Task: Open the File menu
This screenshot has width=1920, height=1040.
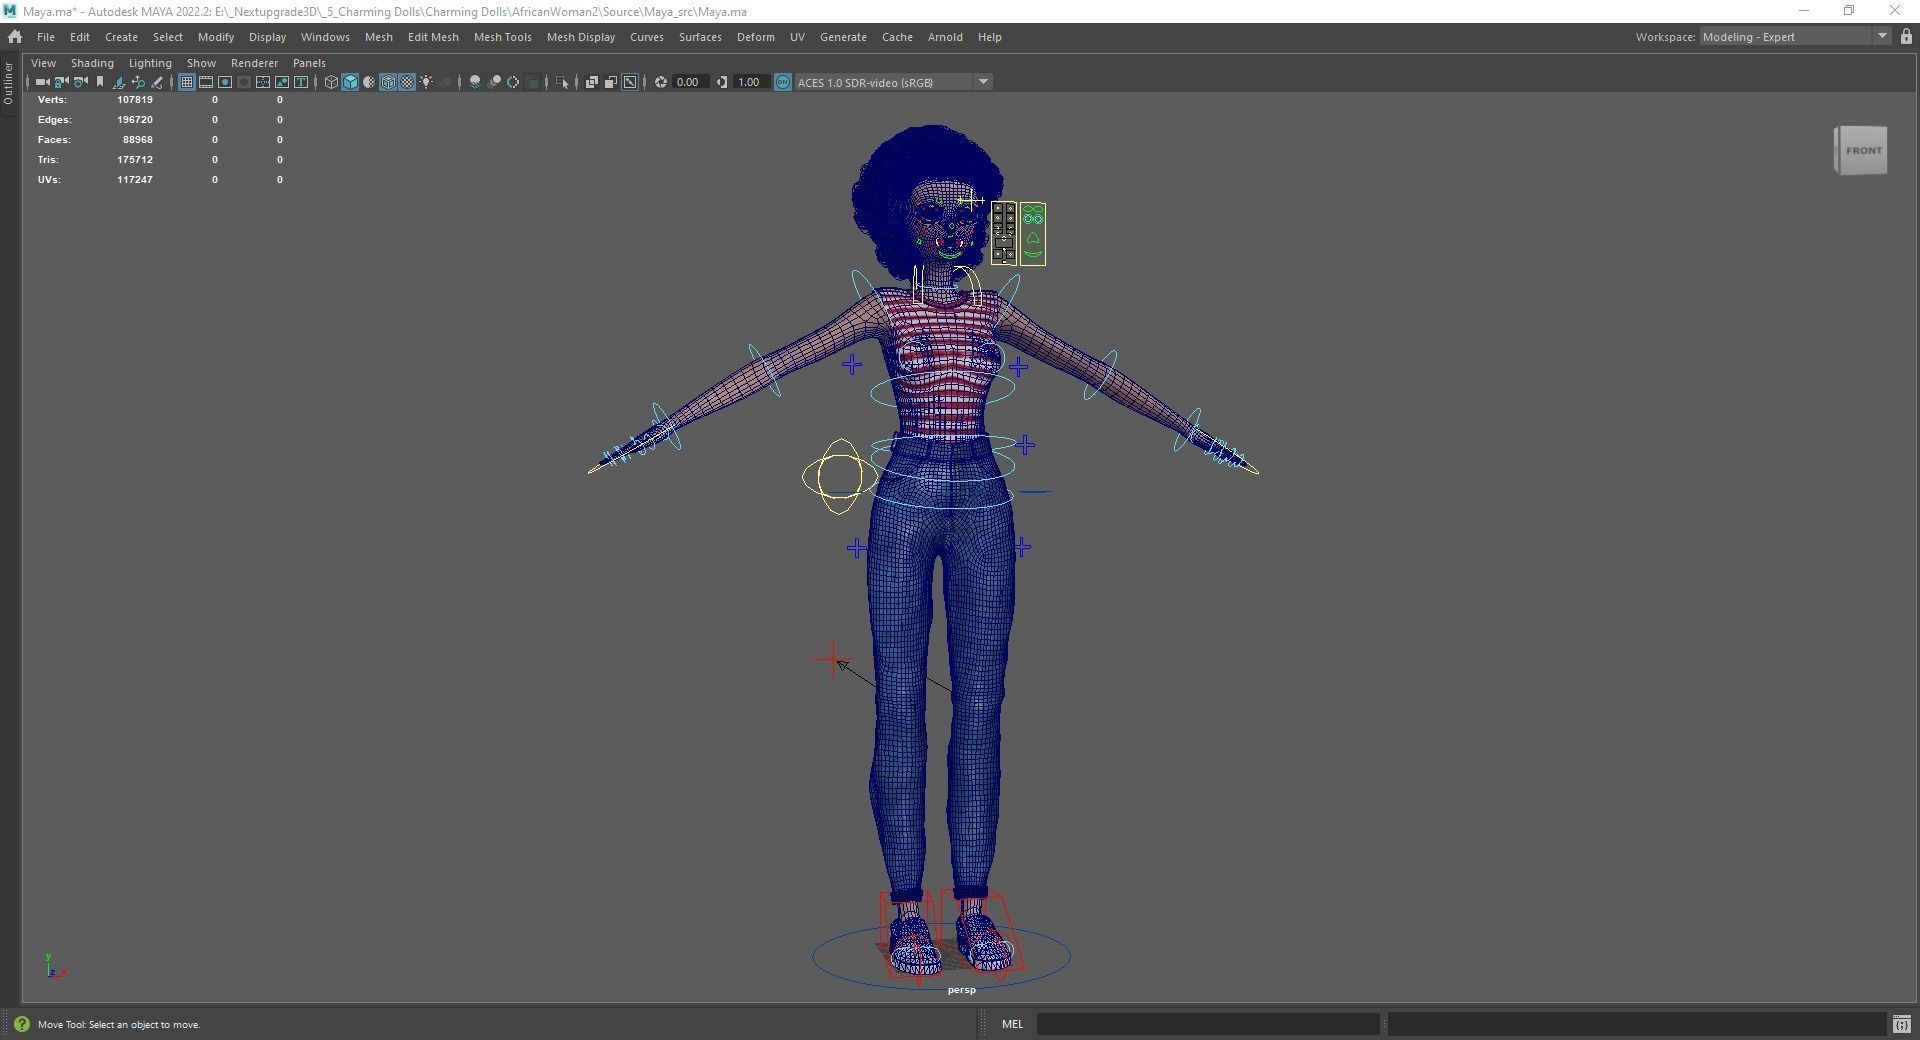Action: click(x=46, y=37)
